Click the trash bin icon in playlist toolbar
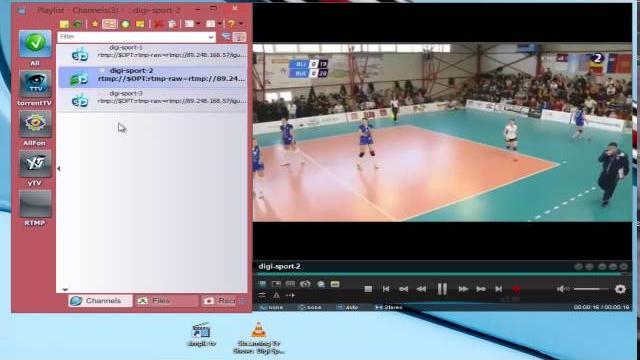Viewport: 640px width, 360px height. click(172, 24)
